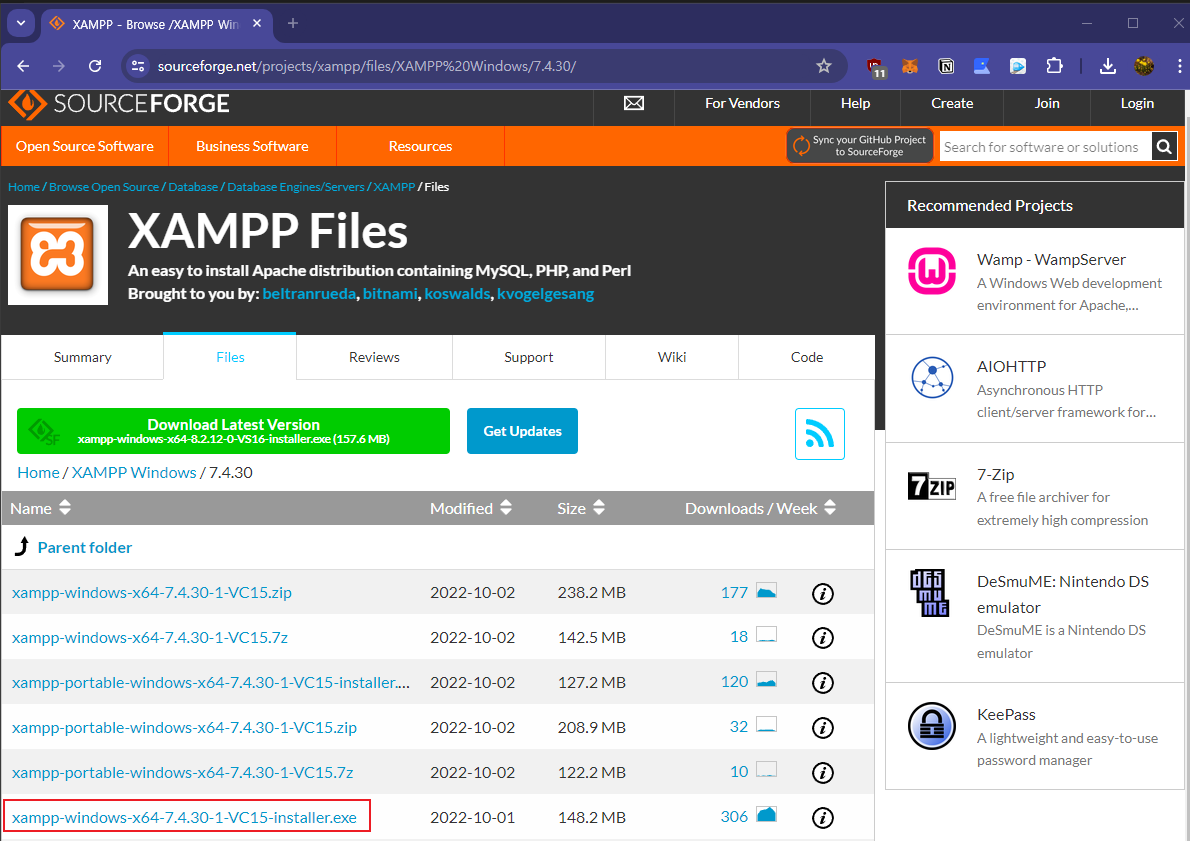Click Download Latest Version button

233,431
